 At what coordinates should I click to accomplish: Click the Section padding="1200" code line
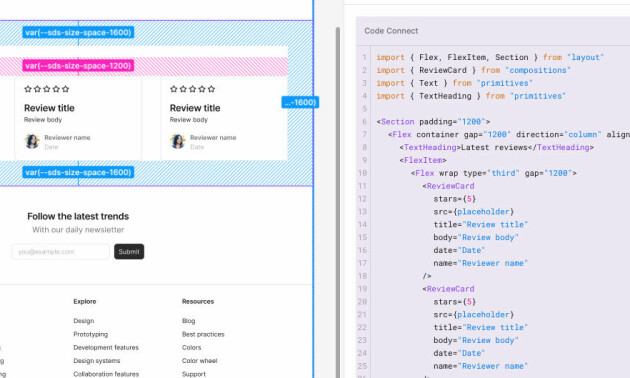pyautogui.click(x=433, y=122)
